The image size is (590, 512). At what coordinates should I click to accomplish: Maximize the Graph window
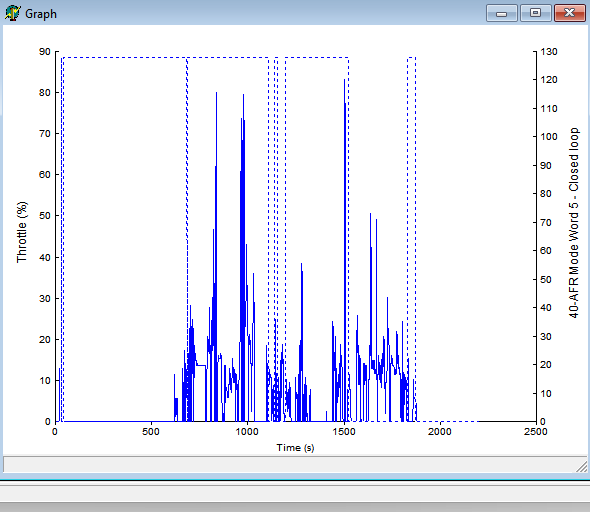tap(535, 14)
